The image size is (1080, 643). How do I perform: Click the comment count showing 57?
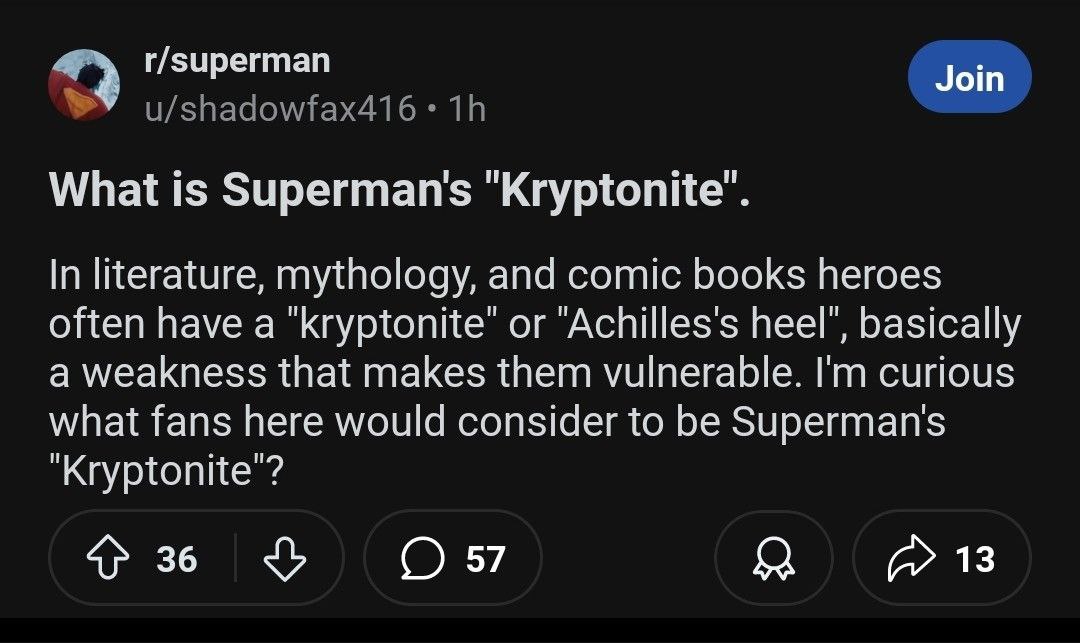coord(486,559)
